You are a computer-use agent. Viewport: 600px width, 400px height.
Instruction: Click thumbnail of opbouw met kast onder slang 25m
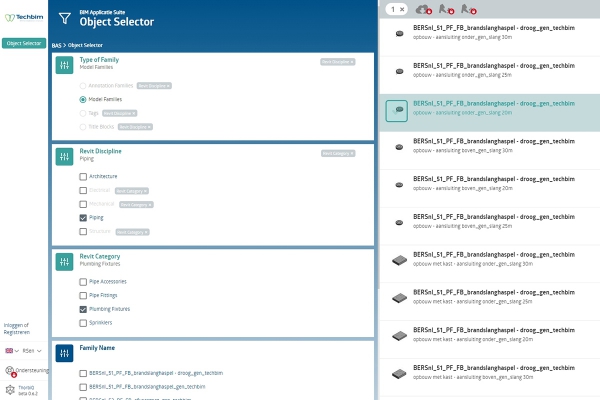tap(399, 298)
